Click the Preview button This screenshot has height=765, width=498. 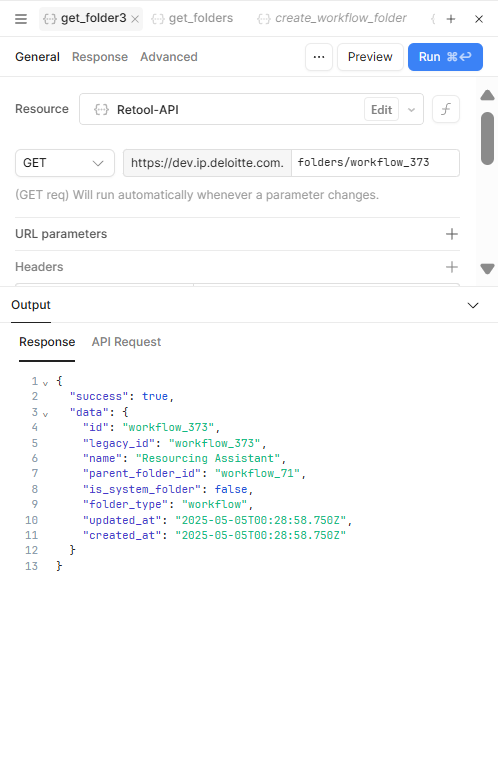pos(370,57)
